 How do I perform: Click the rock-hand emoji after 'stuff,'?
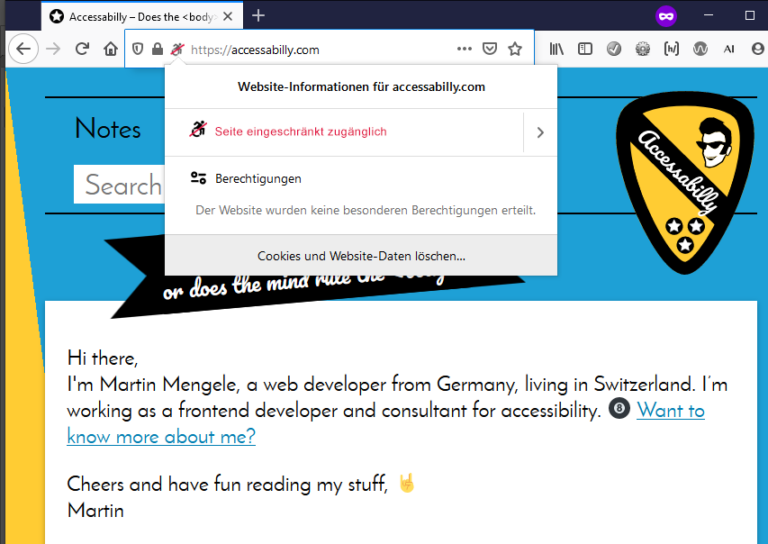pyautogui.click(x=407, y=483)
